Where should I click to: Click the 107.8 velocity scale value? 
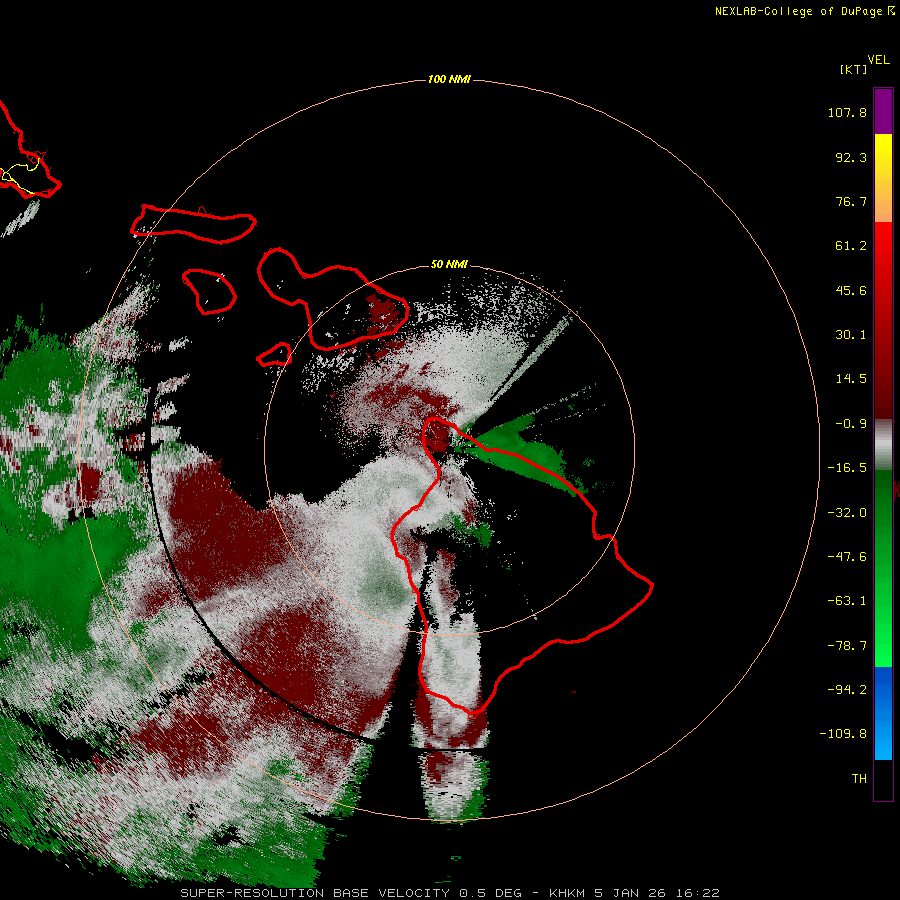pos(847,112)
